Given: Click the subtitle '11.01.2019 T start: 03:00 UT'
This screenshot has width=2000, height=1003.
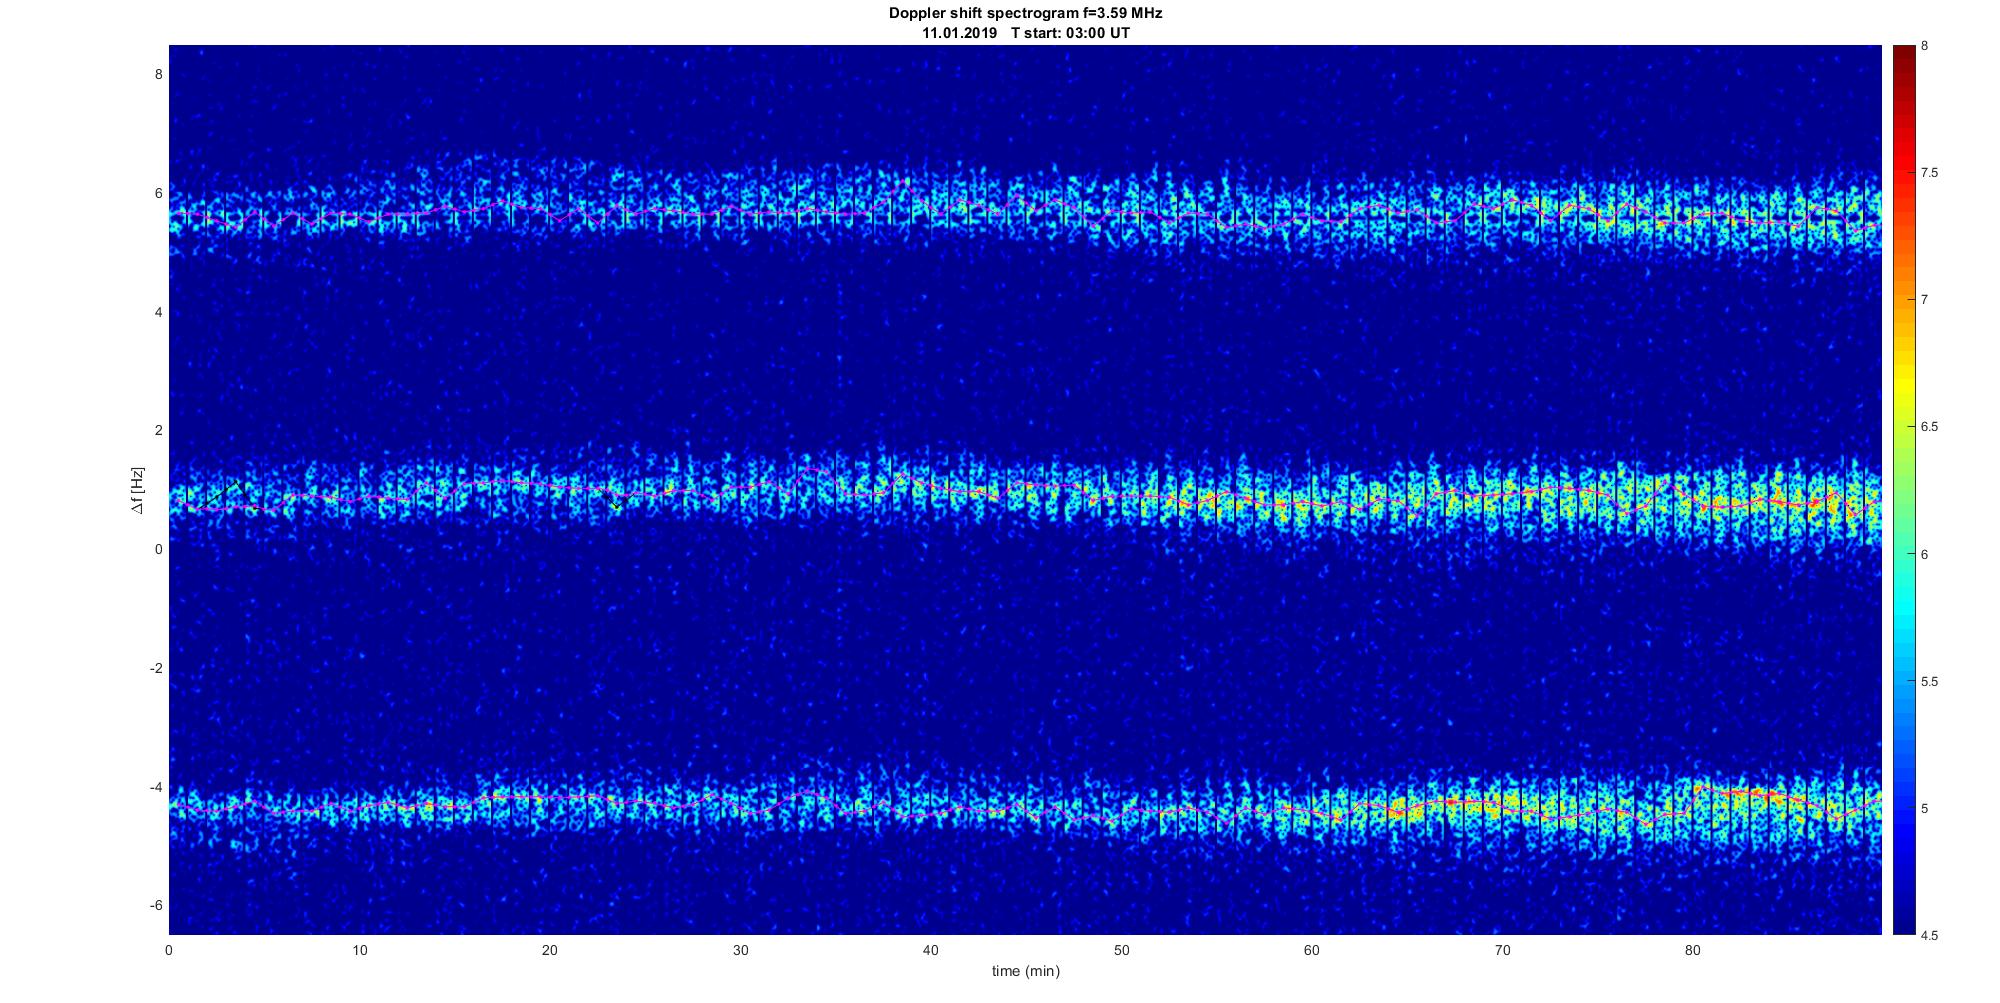Looking at the screenshot, I should (x=1026, y=33).
